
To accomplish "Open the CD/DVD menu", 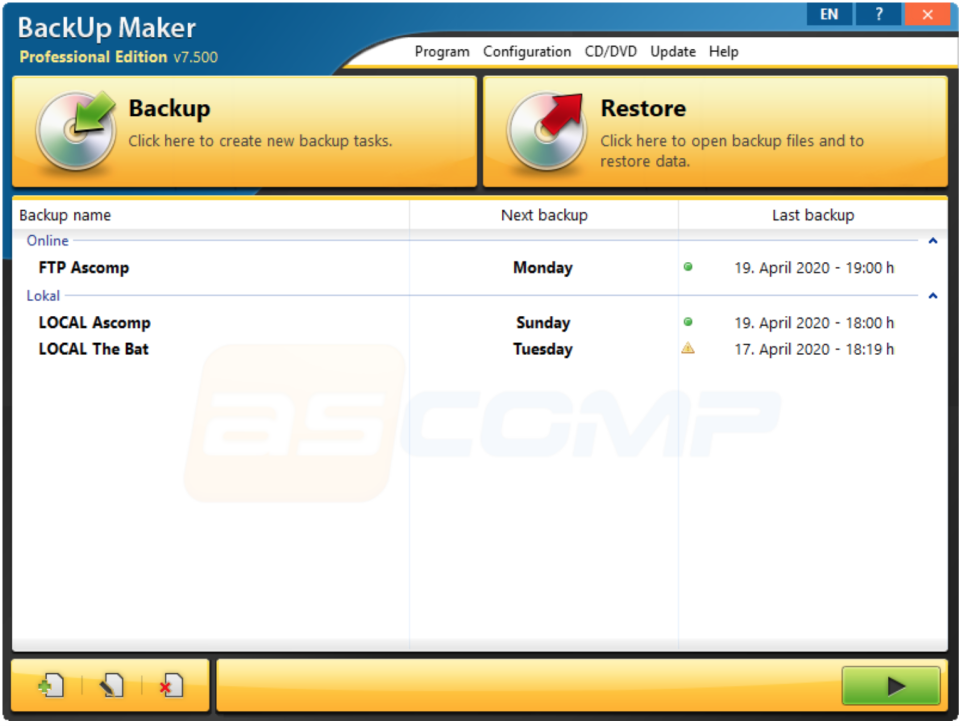I will (610, 51).
